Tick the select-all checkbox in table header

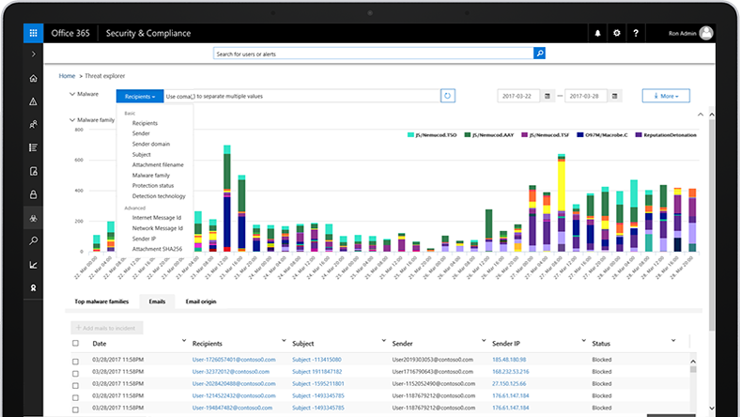click(x=76, y=343)
